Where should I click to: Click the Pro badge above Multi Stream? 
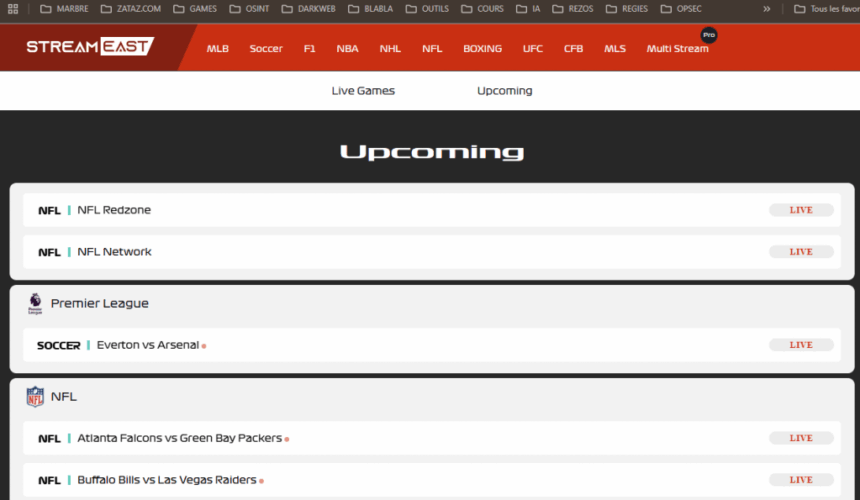(709, 35)
